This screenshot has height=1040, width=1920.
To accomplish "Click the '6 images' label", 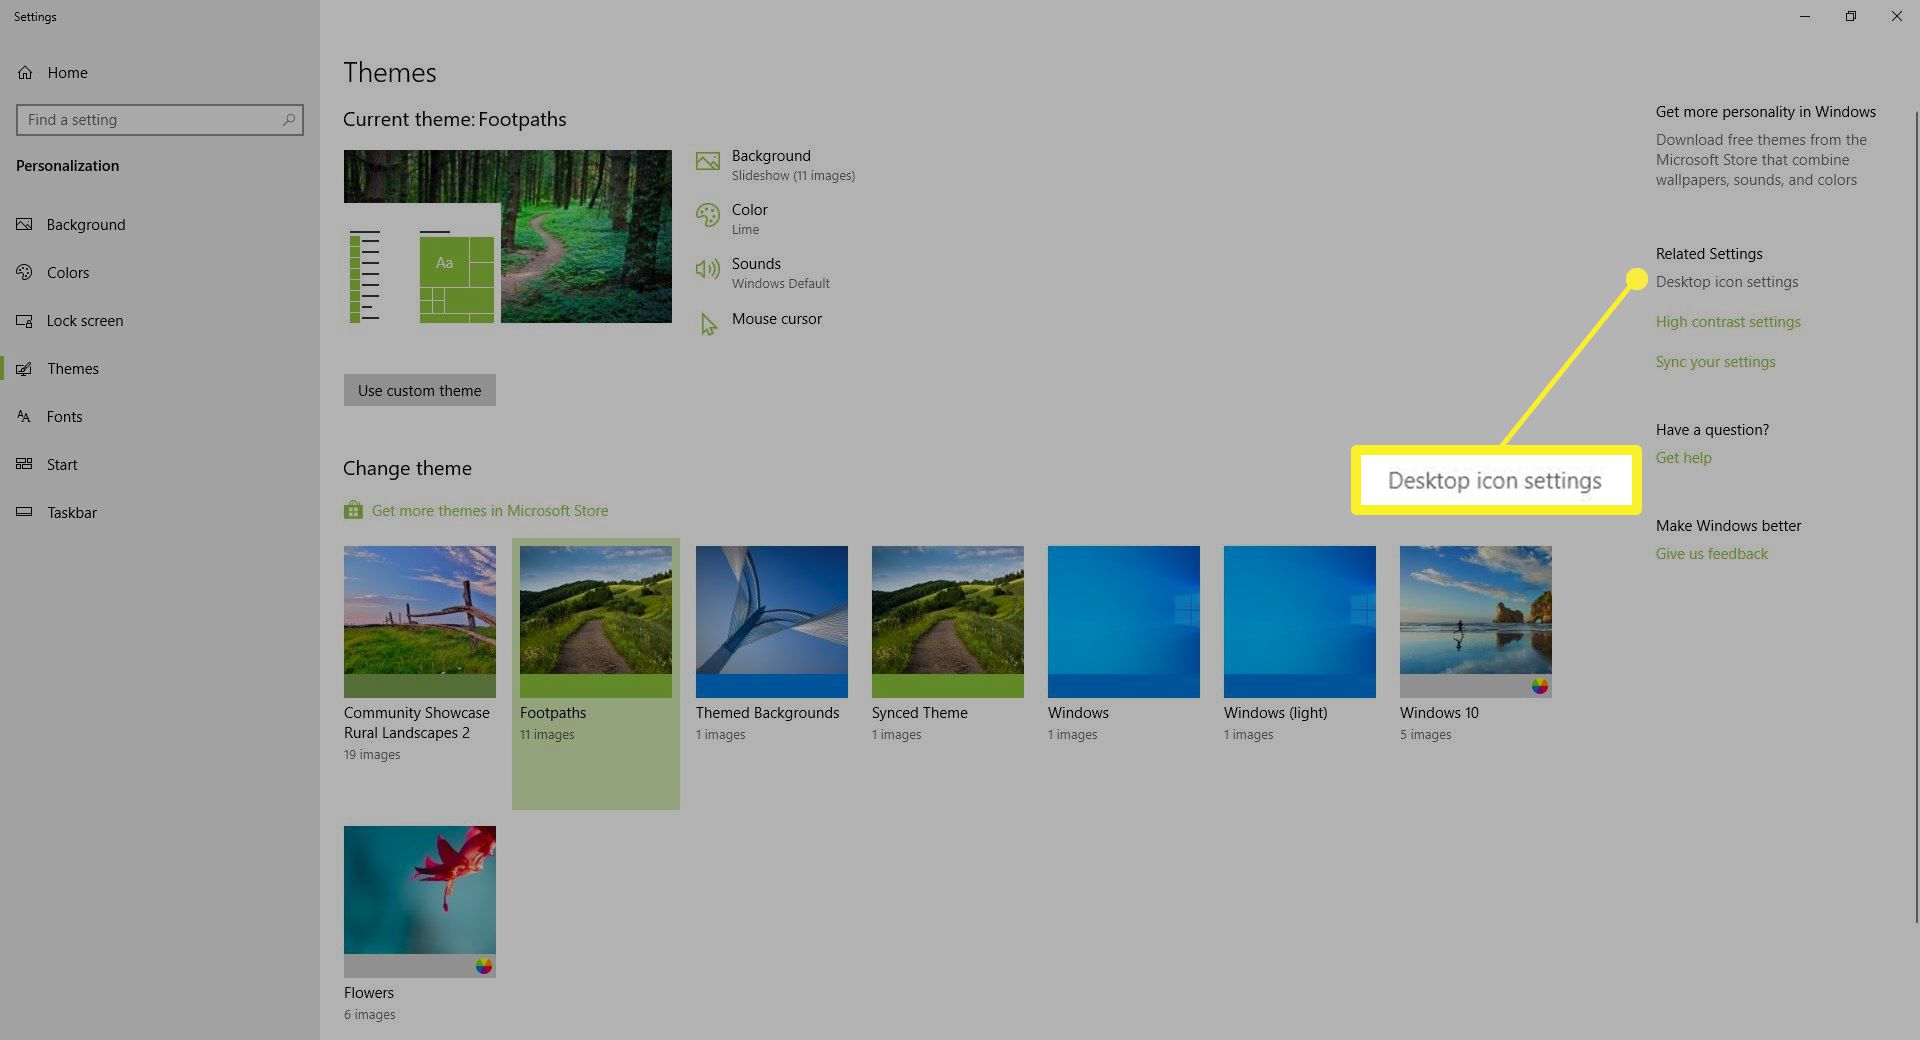I will [x=370, y=1015].
